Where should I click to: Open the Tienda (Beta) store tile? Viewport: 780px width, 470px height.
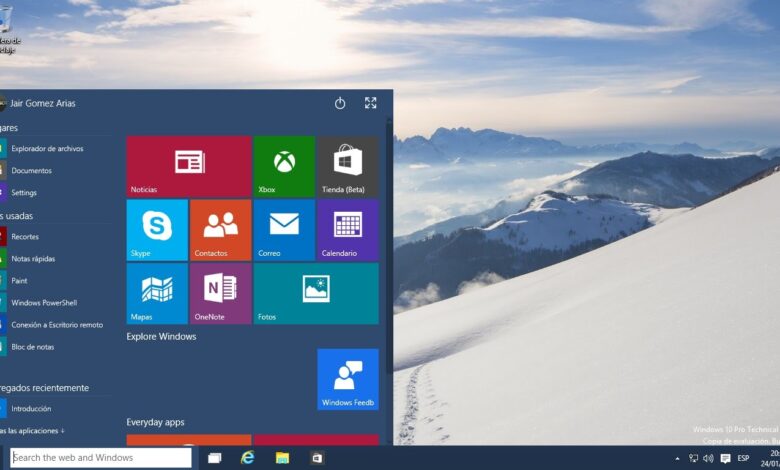tap(348, 166)
